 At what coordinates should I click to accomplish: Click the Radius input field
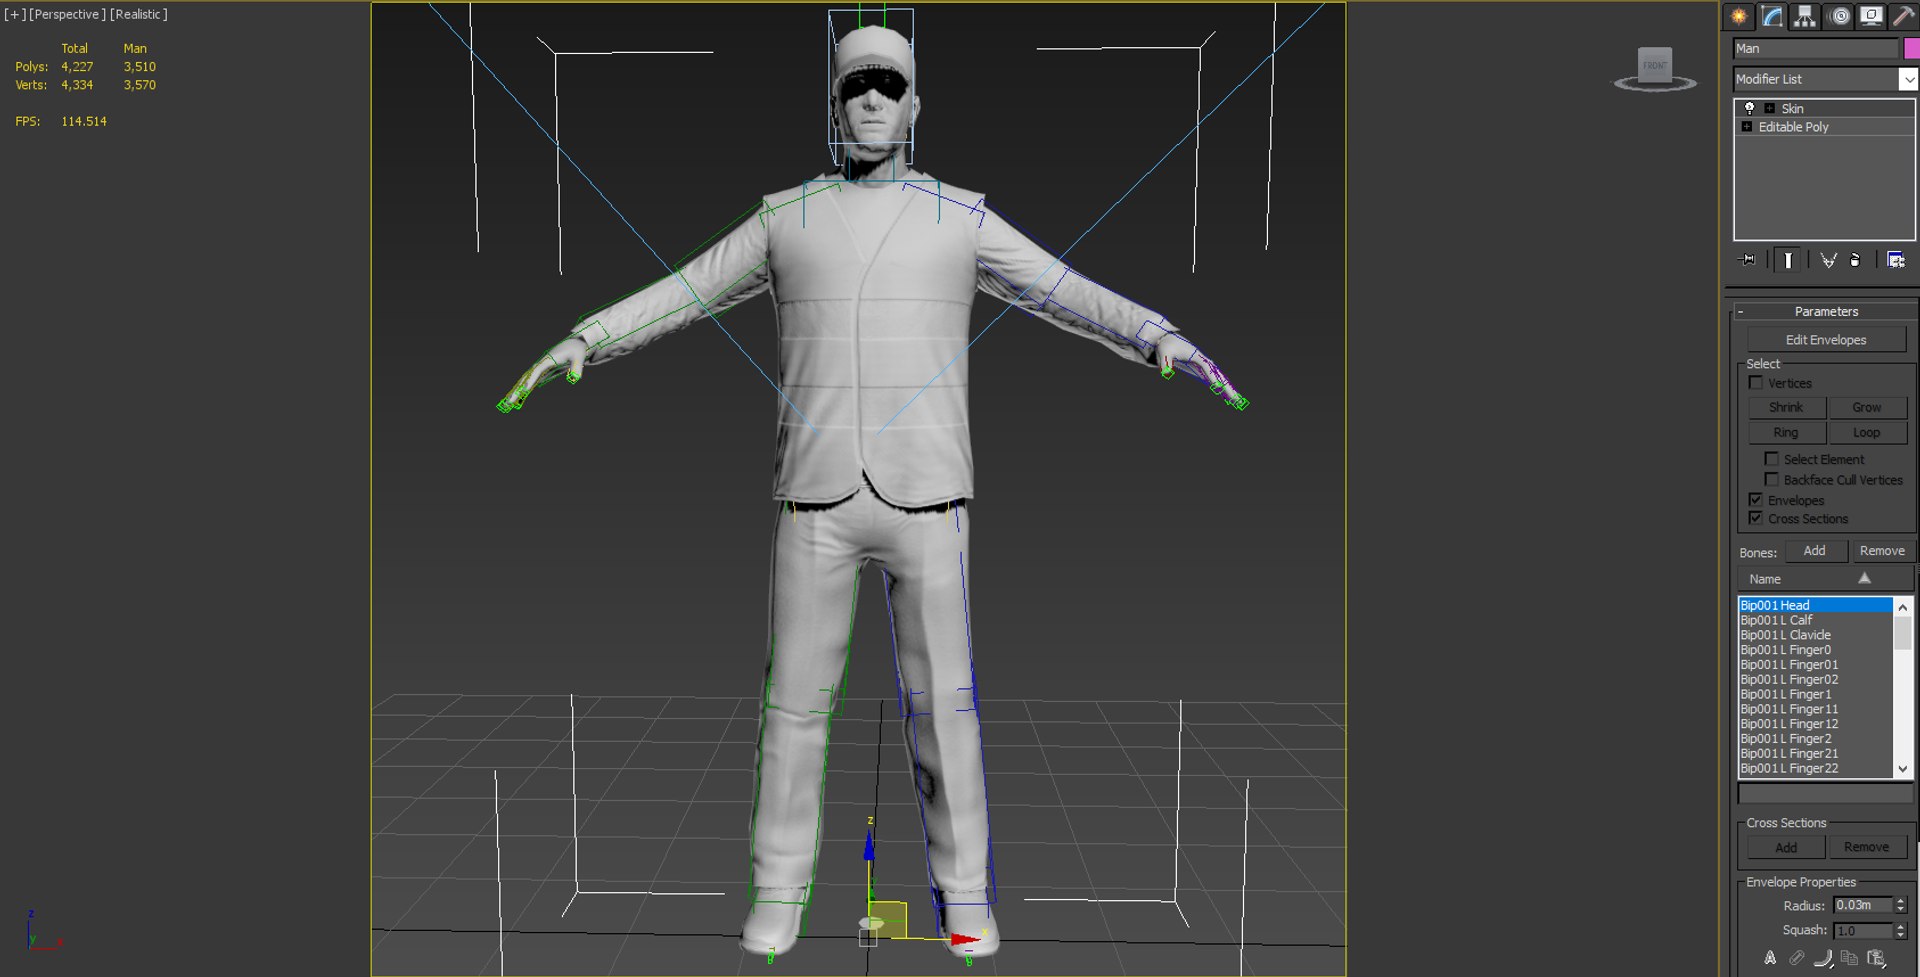(x=1863, y=905)
